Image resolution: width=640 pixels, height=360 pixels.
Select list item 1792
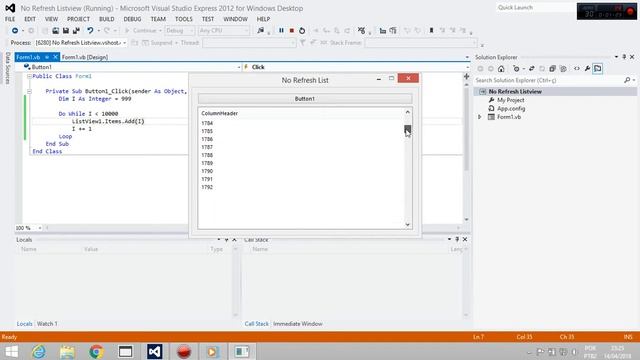tap(207, 187)
